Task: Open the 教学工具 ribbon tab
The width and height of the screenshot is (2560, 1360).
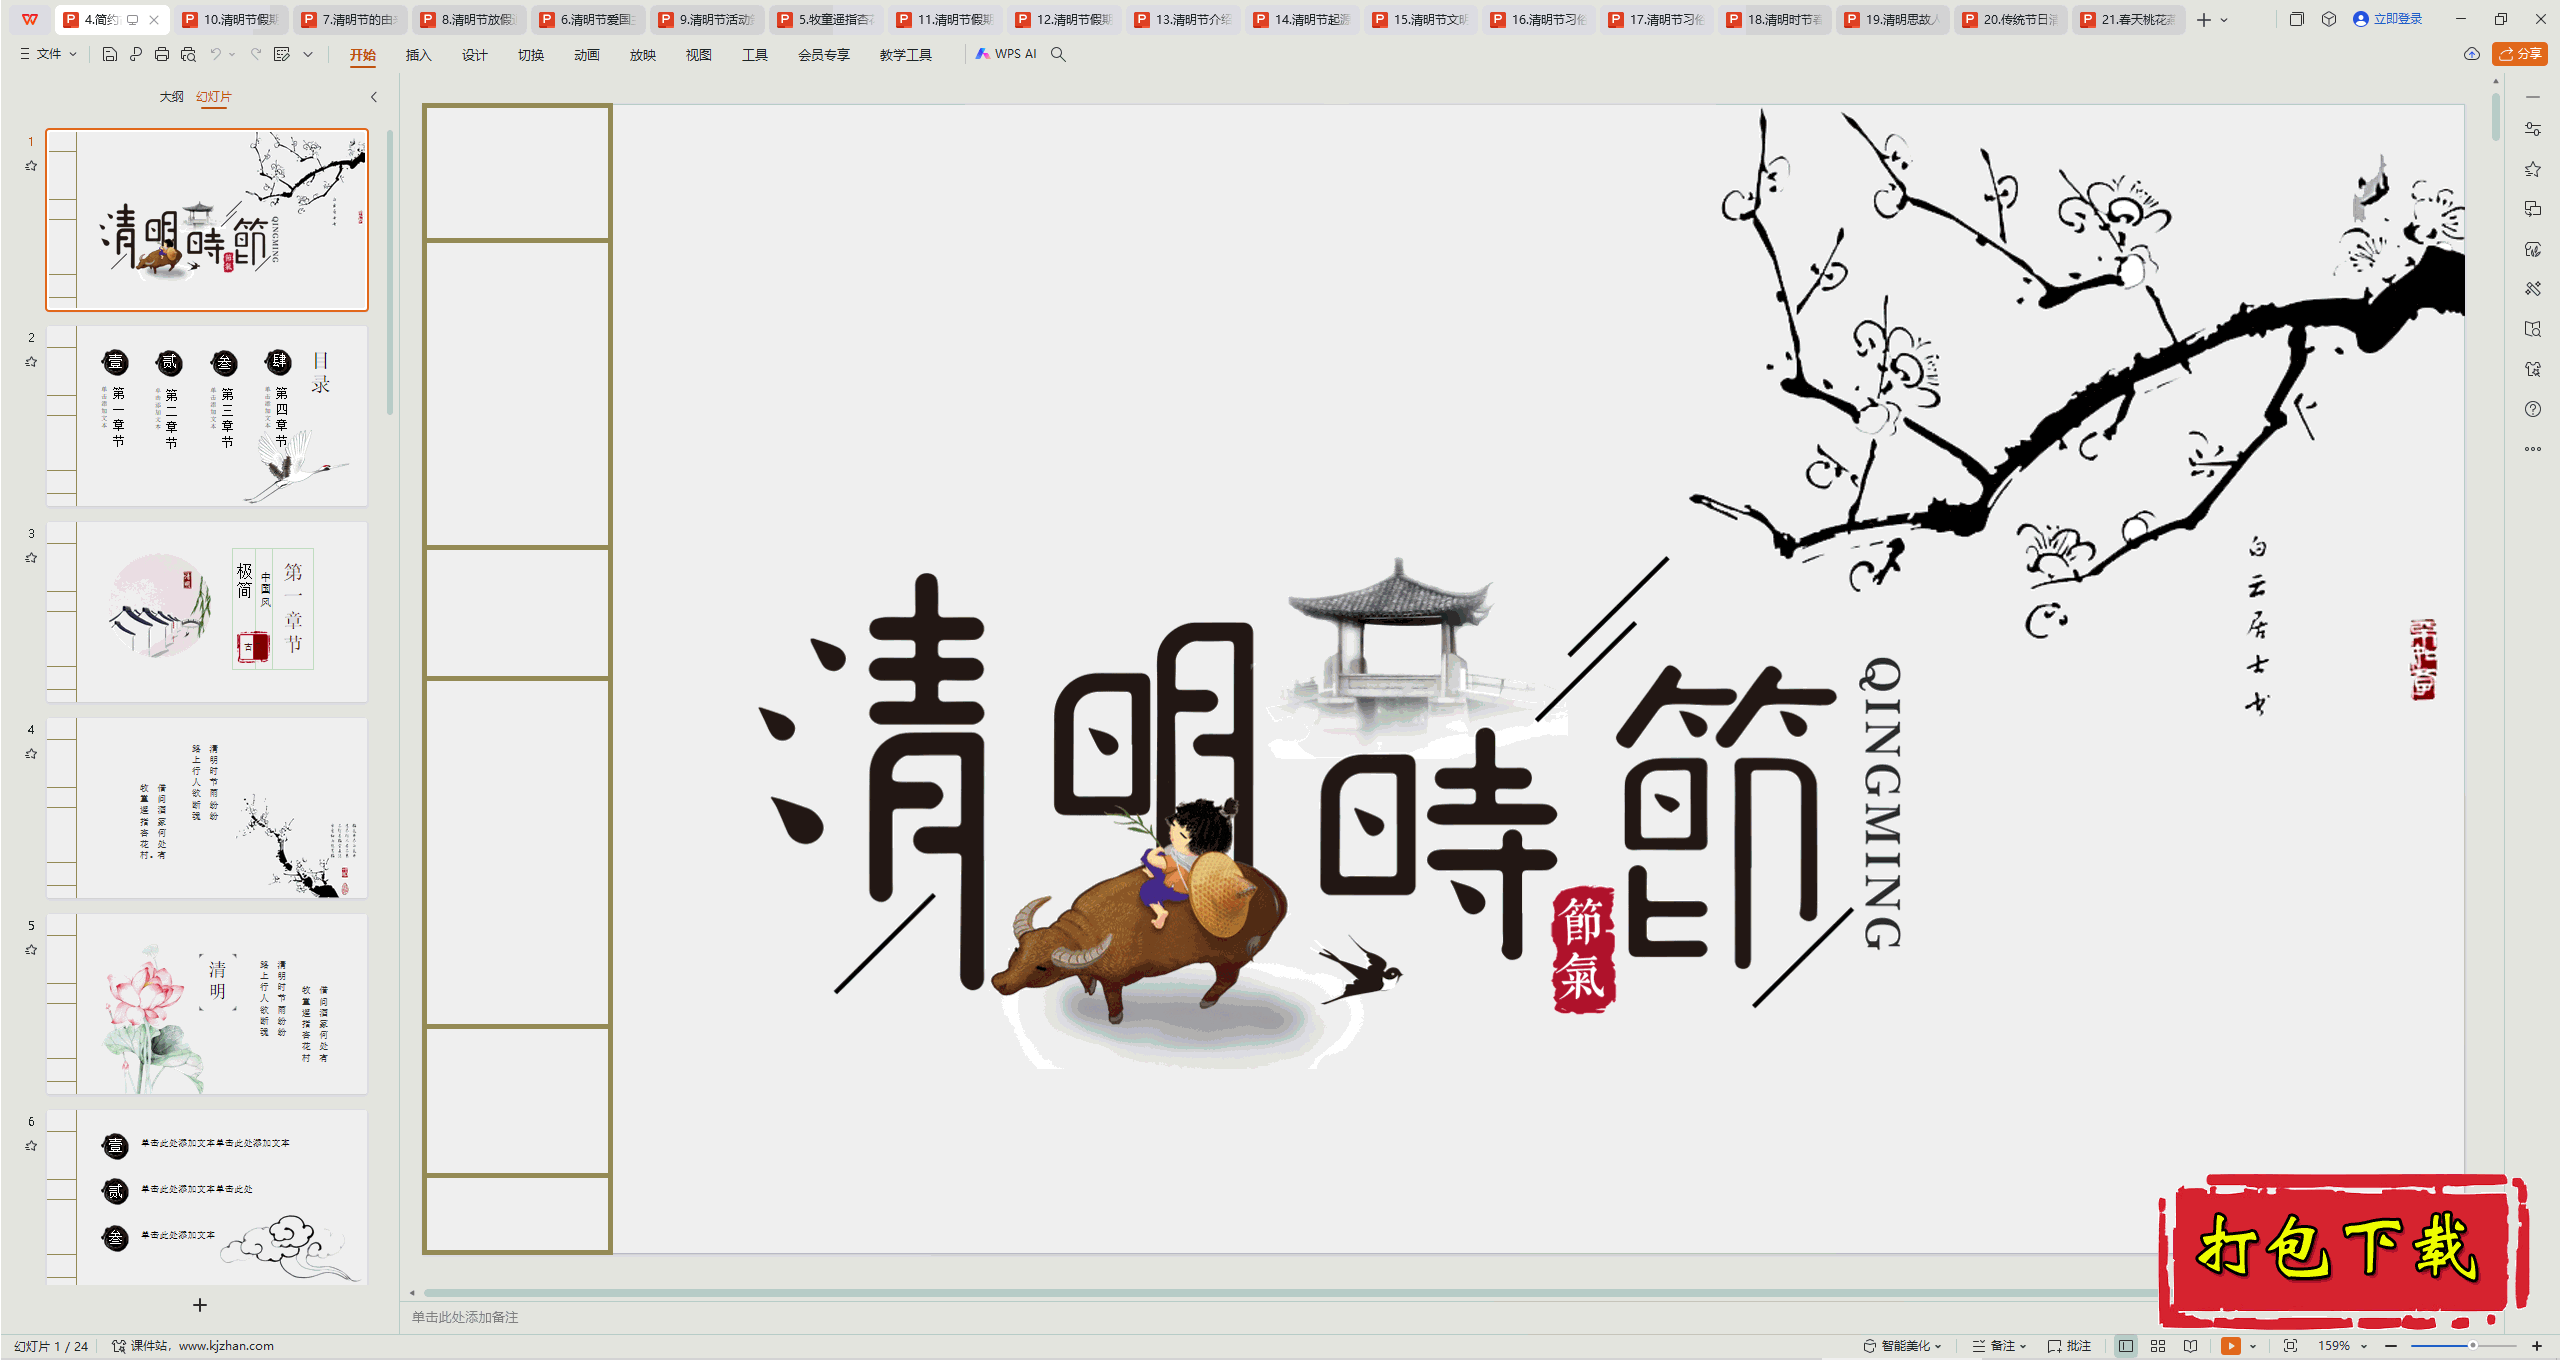Action: tap(905, 55)
